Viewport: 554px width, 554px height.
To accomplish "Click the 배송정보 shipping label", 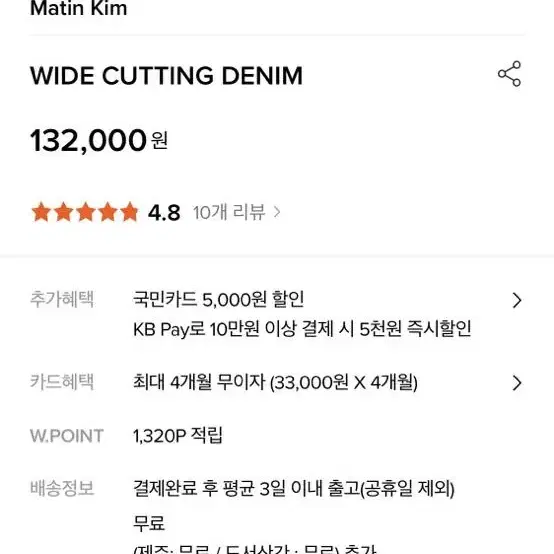I will tap(62, 488).
